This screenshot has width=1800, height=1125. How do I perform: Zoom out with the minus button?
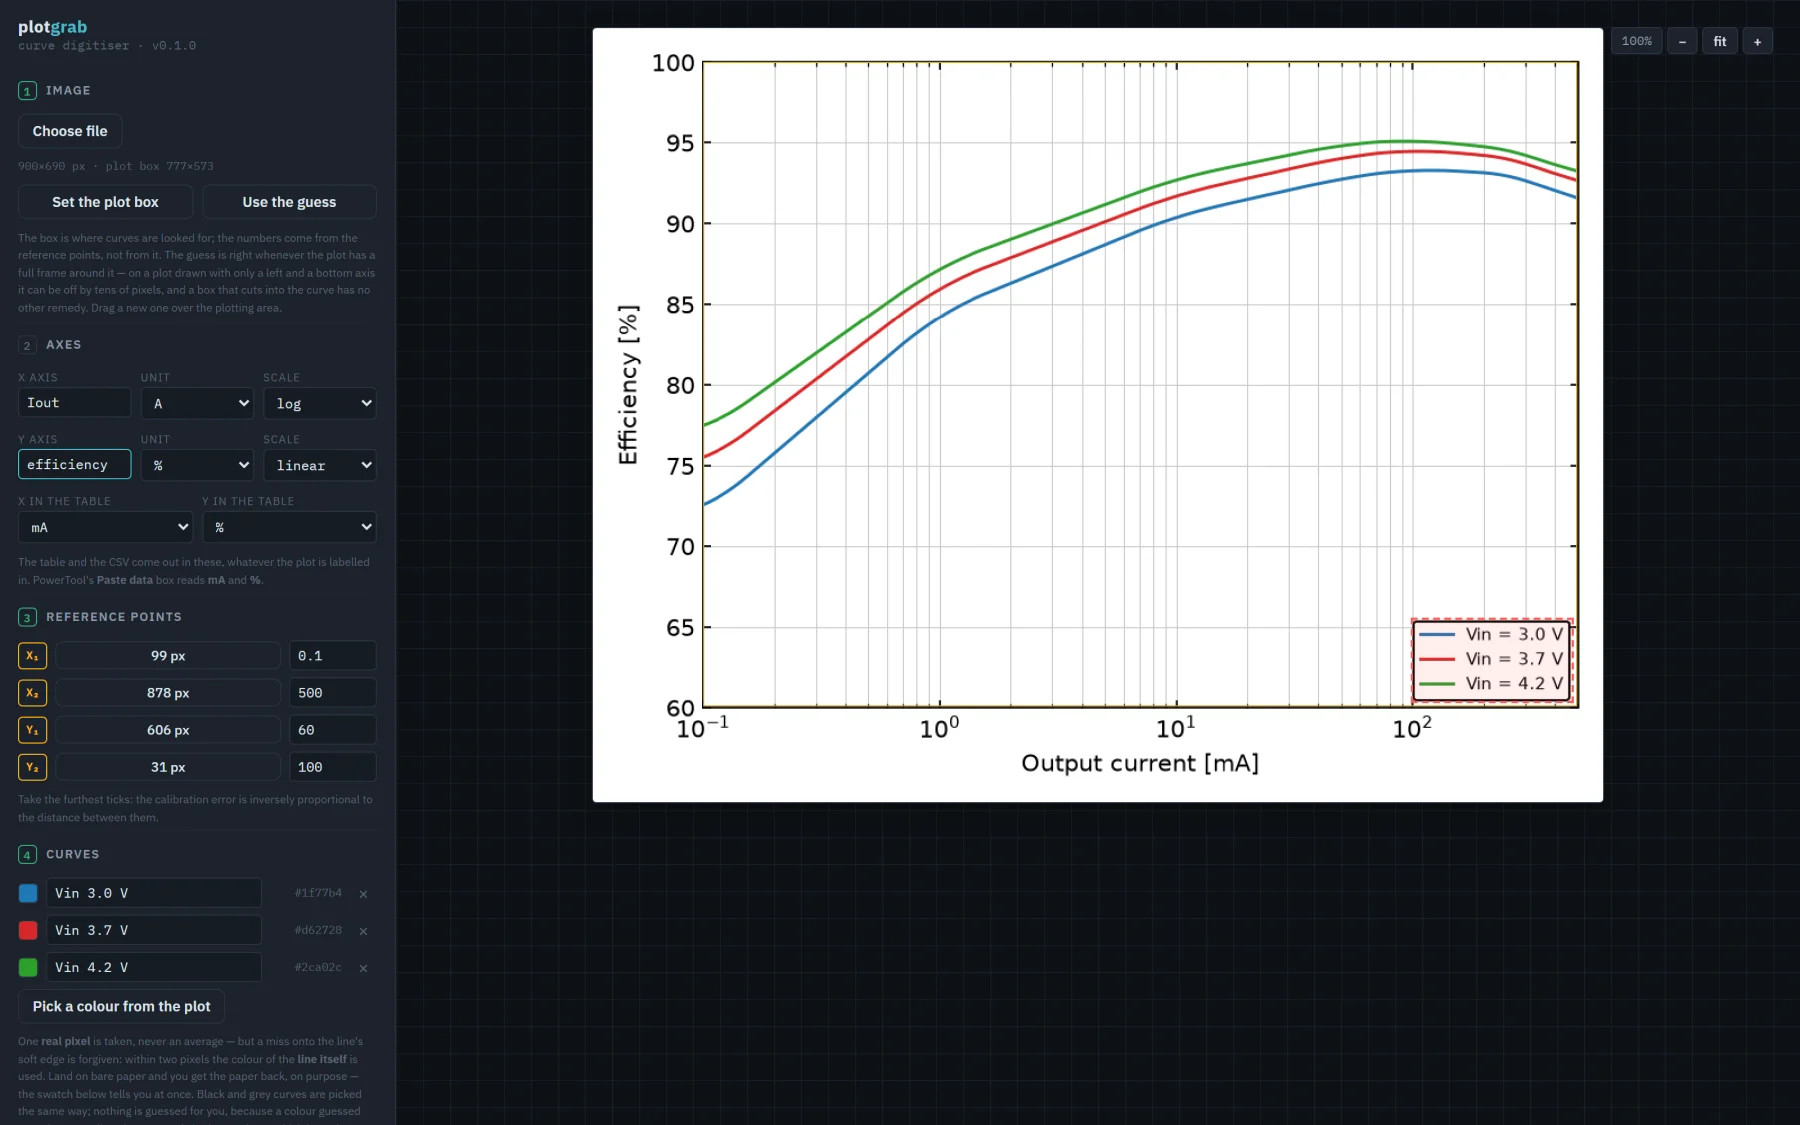1682,41
